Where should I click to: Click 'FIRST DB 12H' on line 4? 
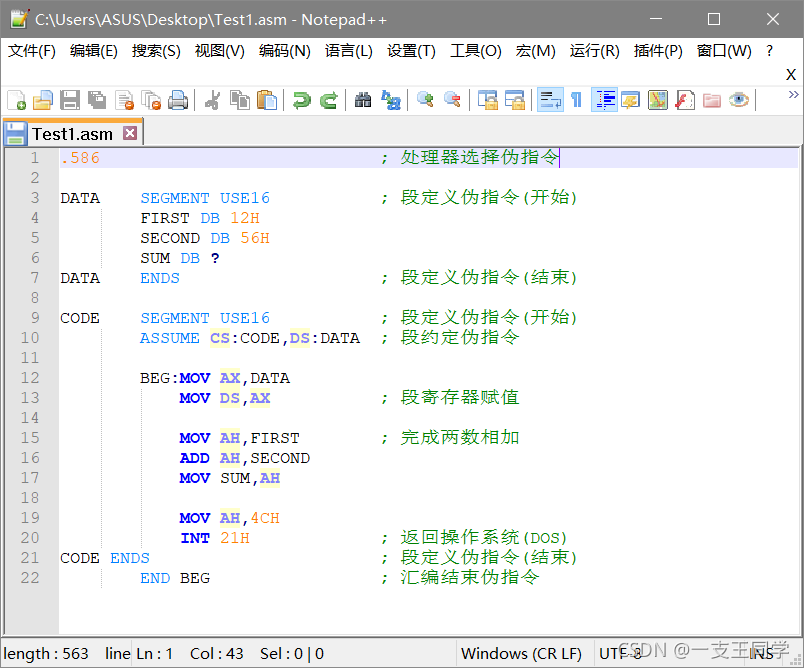(x=200, y=218)
